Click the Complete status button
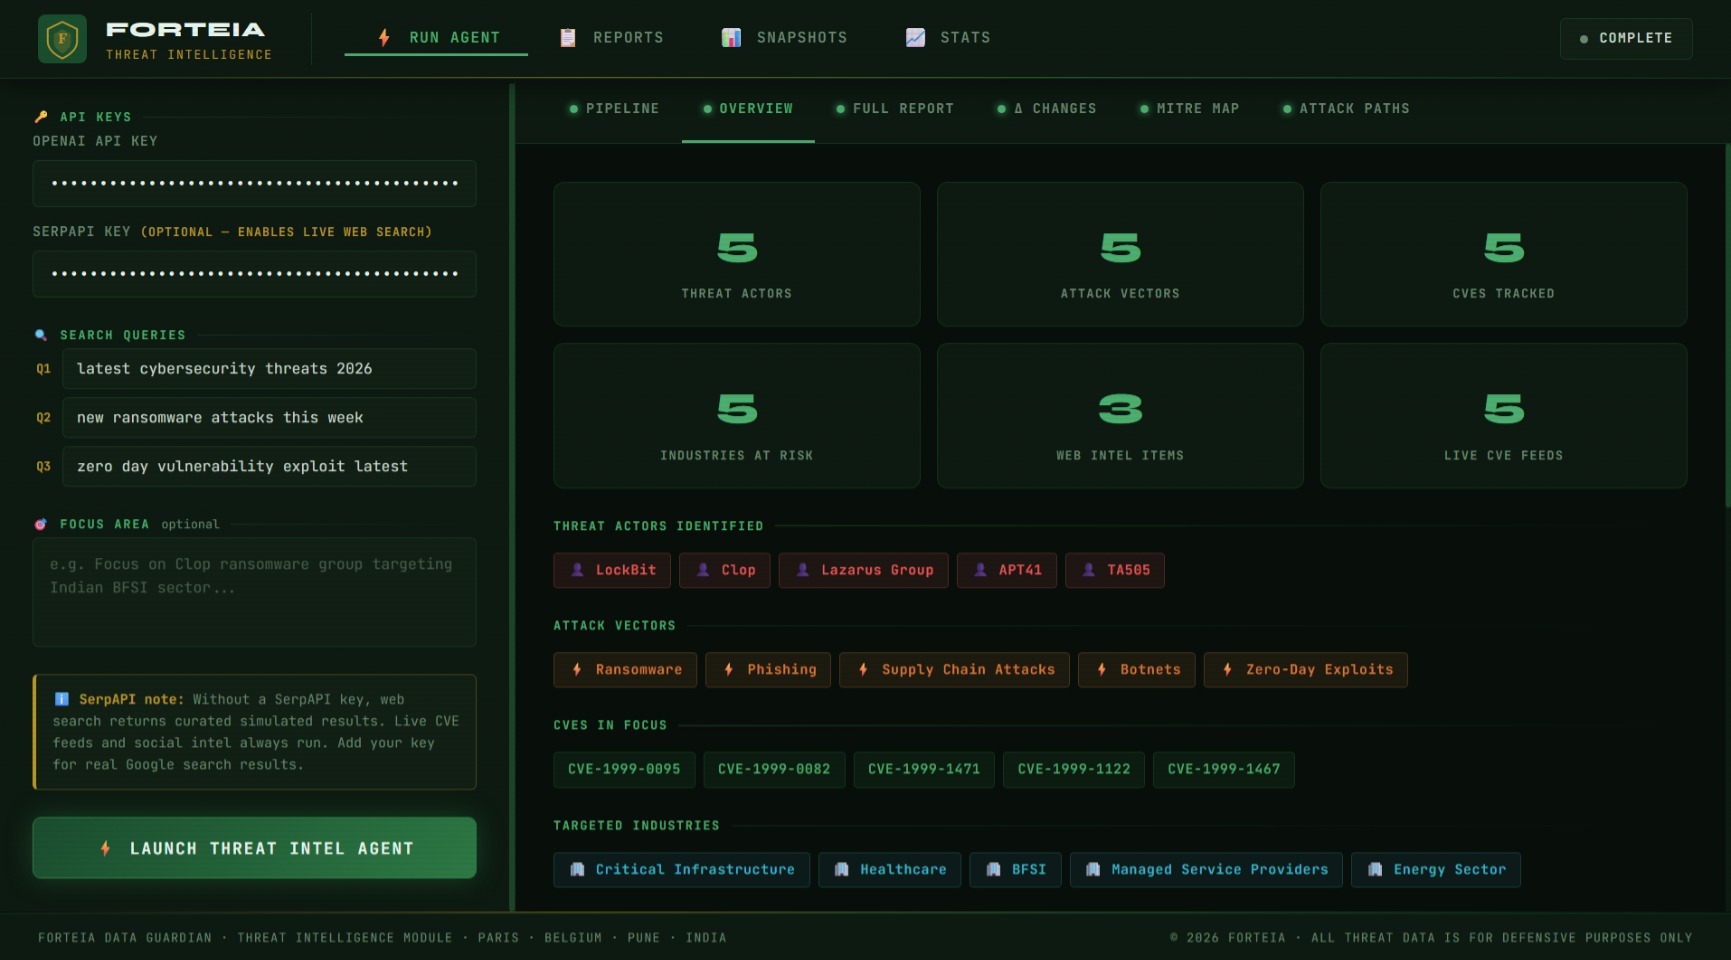Image resolution: width=1731 pixels, height=960 pixels. [x=1625, y=38]
